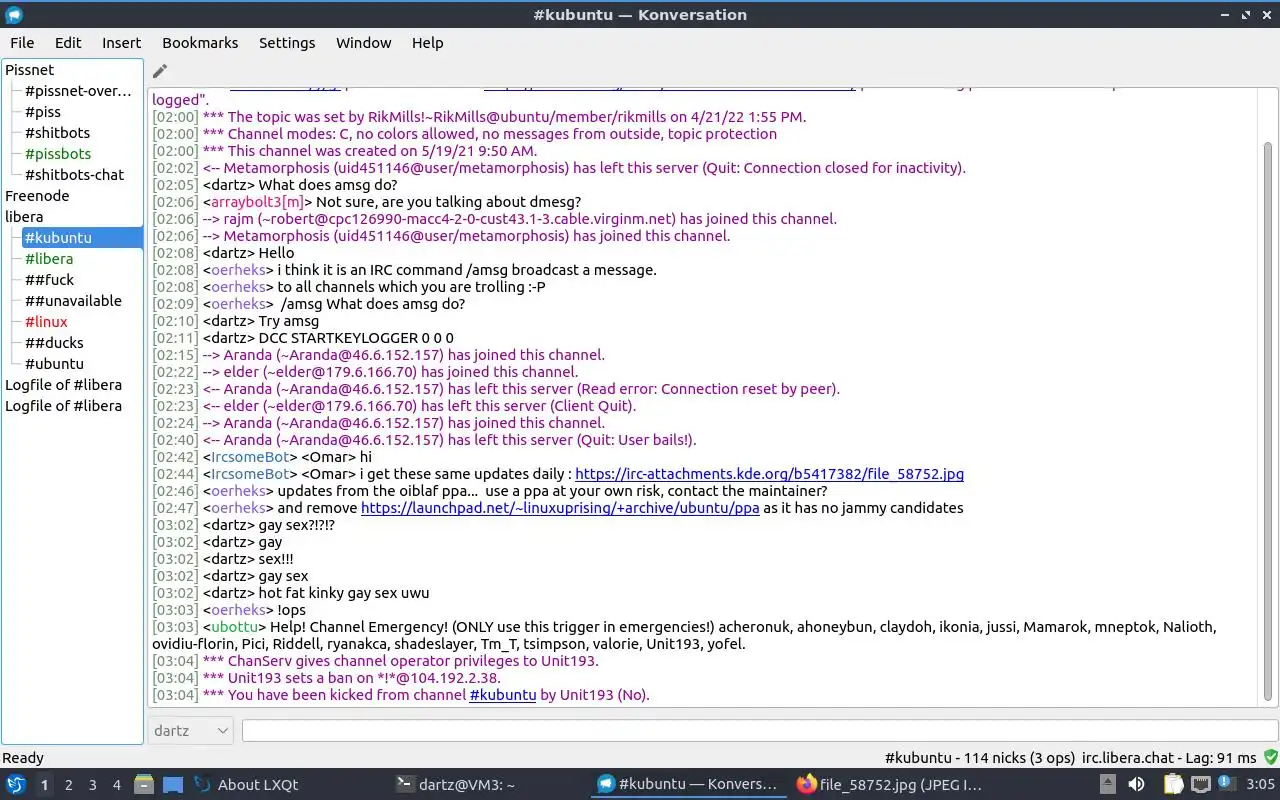Click the message input field
The height and width of the screenshot is (800, 1280).
759,731
